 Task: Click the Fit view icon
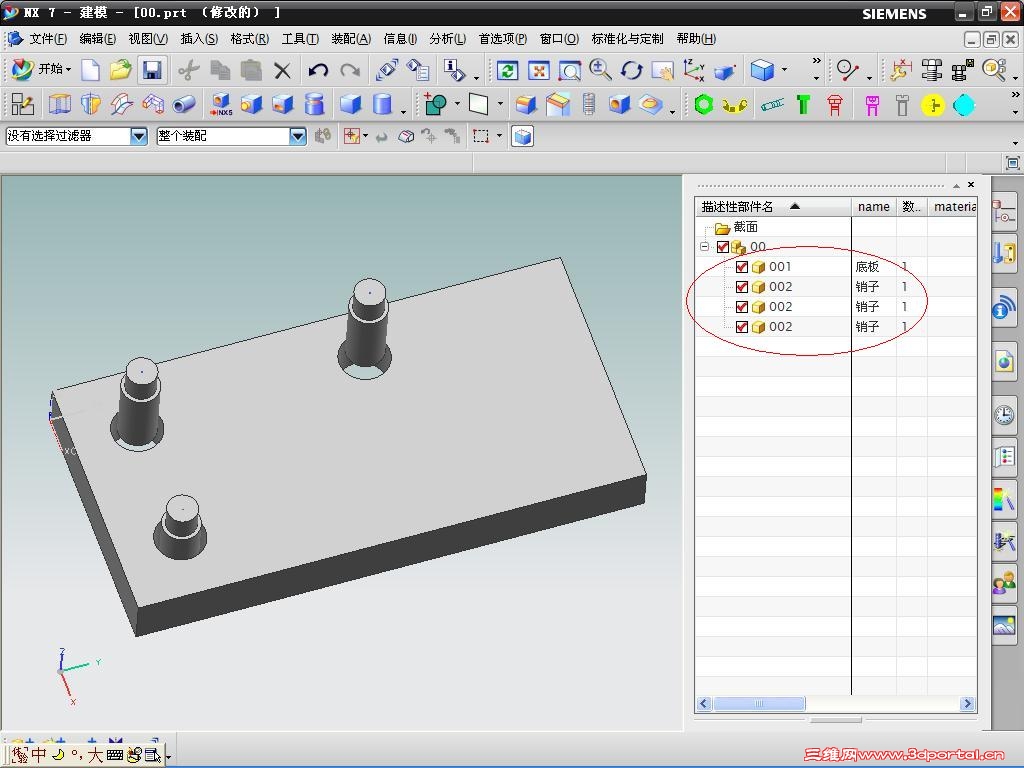click(538, 70)
